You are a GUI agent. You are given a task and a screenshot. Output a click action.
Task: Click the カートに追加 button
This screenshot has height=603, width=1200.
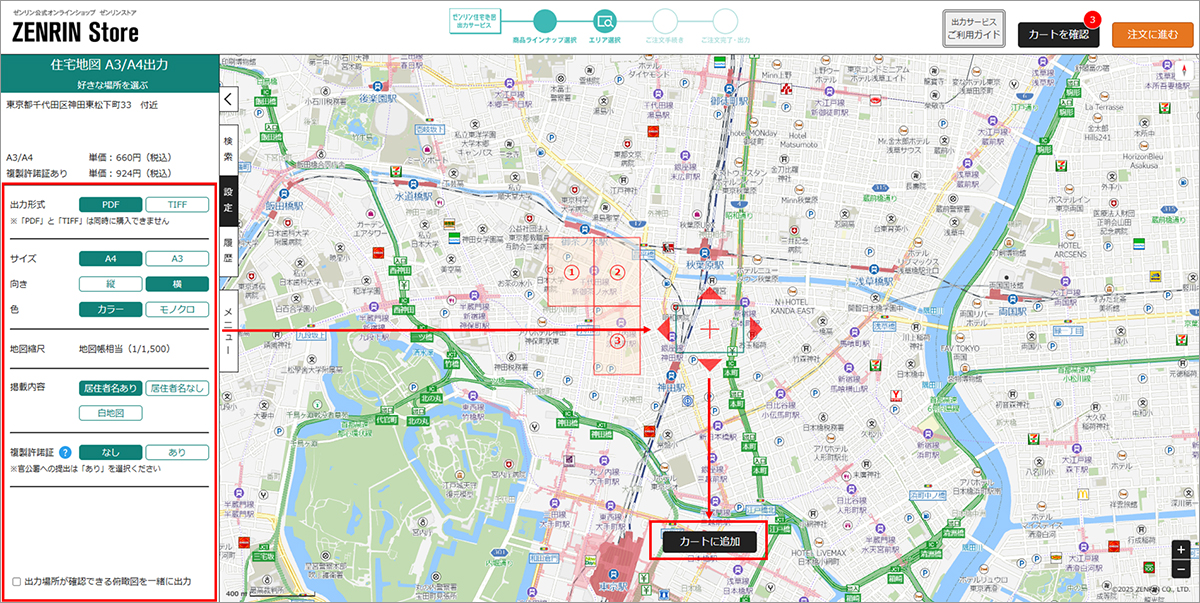[x=709, y=541]
